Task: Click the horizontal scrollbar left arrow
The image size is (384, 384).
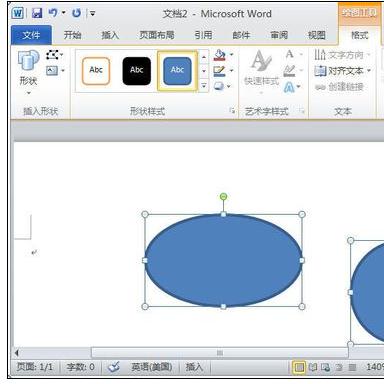Action: pos(17,353)
